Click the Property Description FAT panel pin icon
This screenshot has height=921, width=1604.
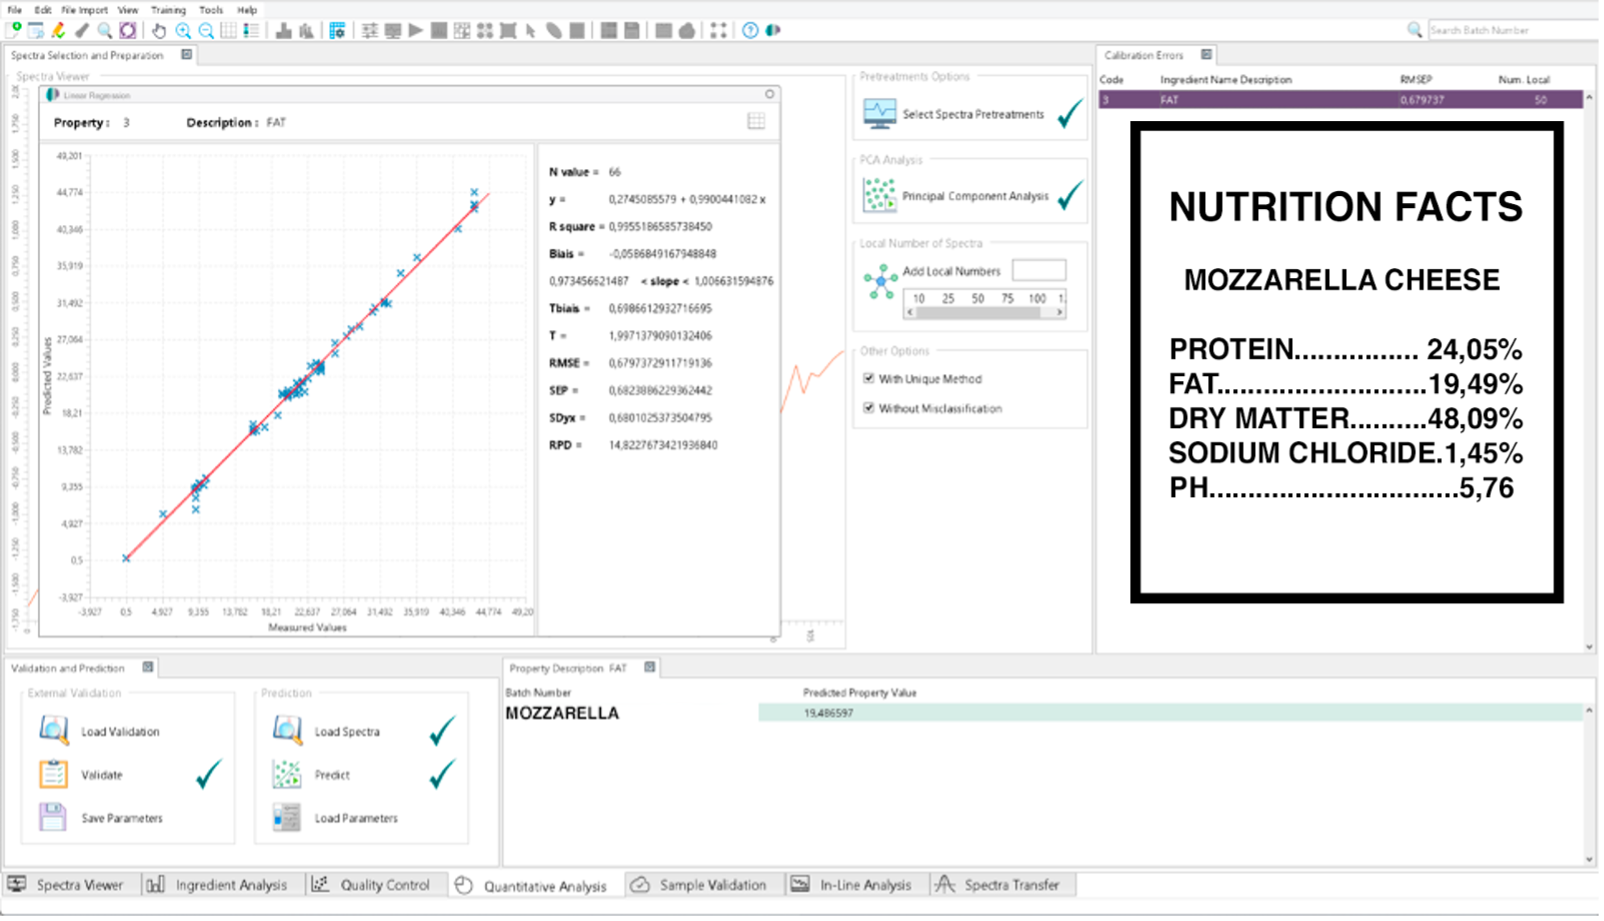650,667
